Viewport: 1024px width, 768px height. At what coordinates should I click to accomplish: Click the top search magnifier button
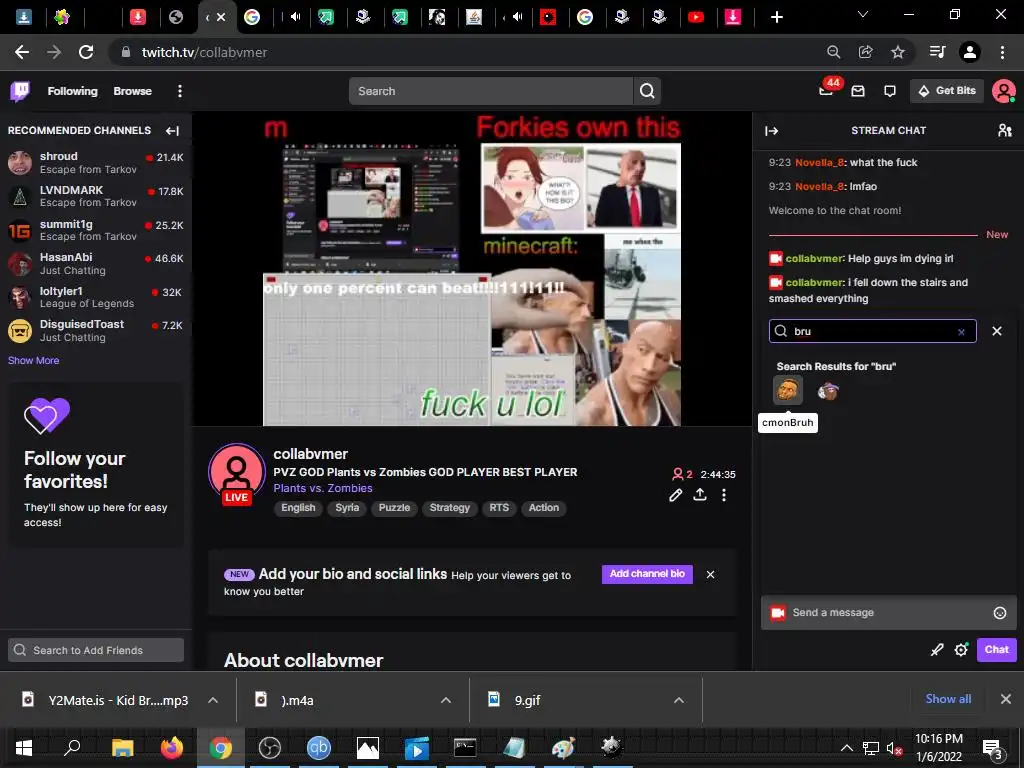[647, 91]
